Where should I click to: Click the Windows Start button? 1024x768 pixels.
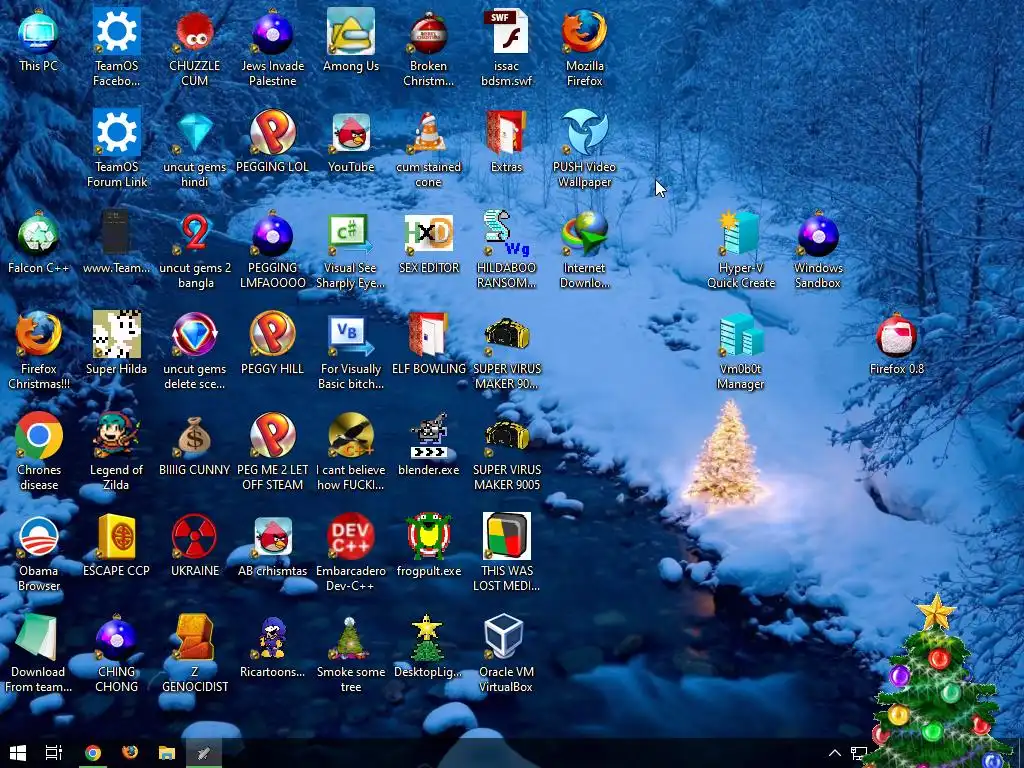(x=18, y=753)
